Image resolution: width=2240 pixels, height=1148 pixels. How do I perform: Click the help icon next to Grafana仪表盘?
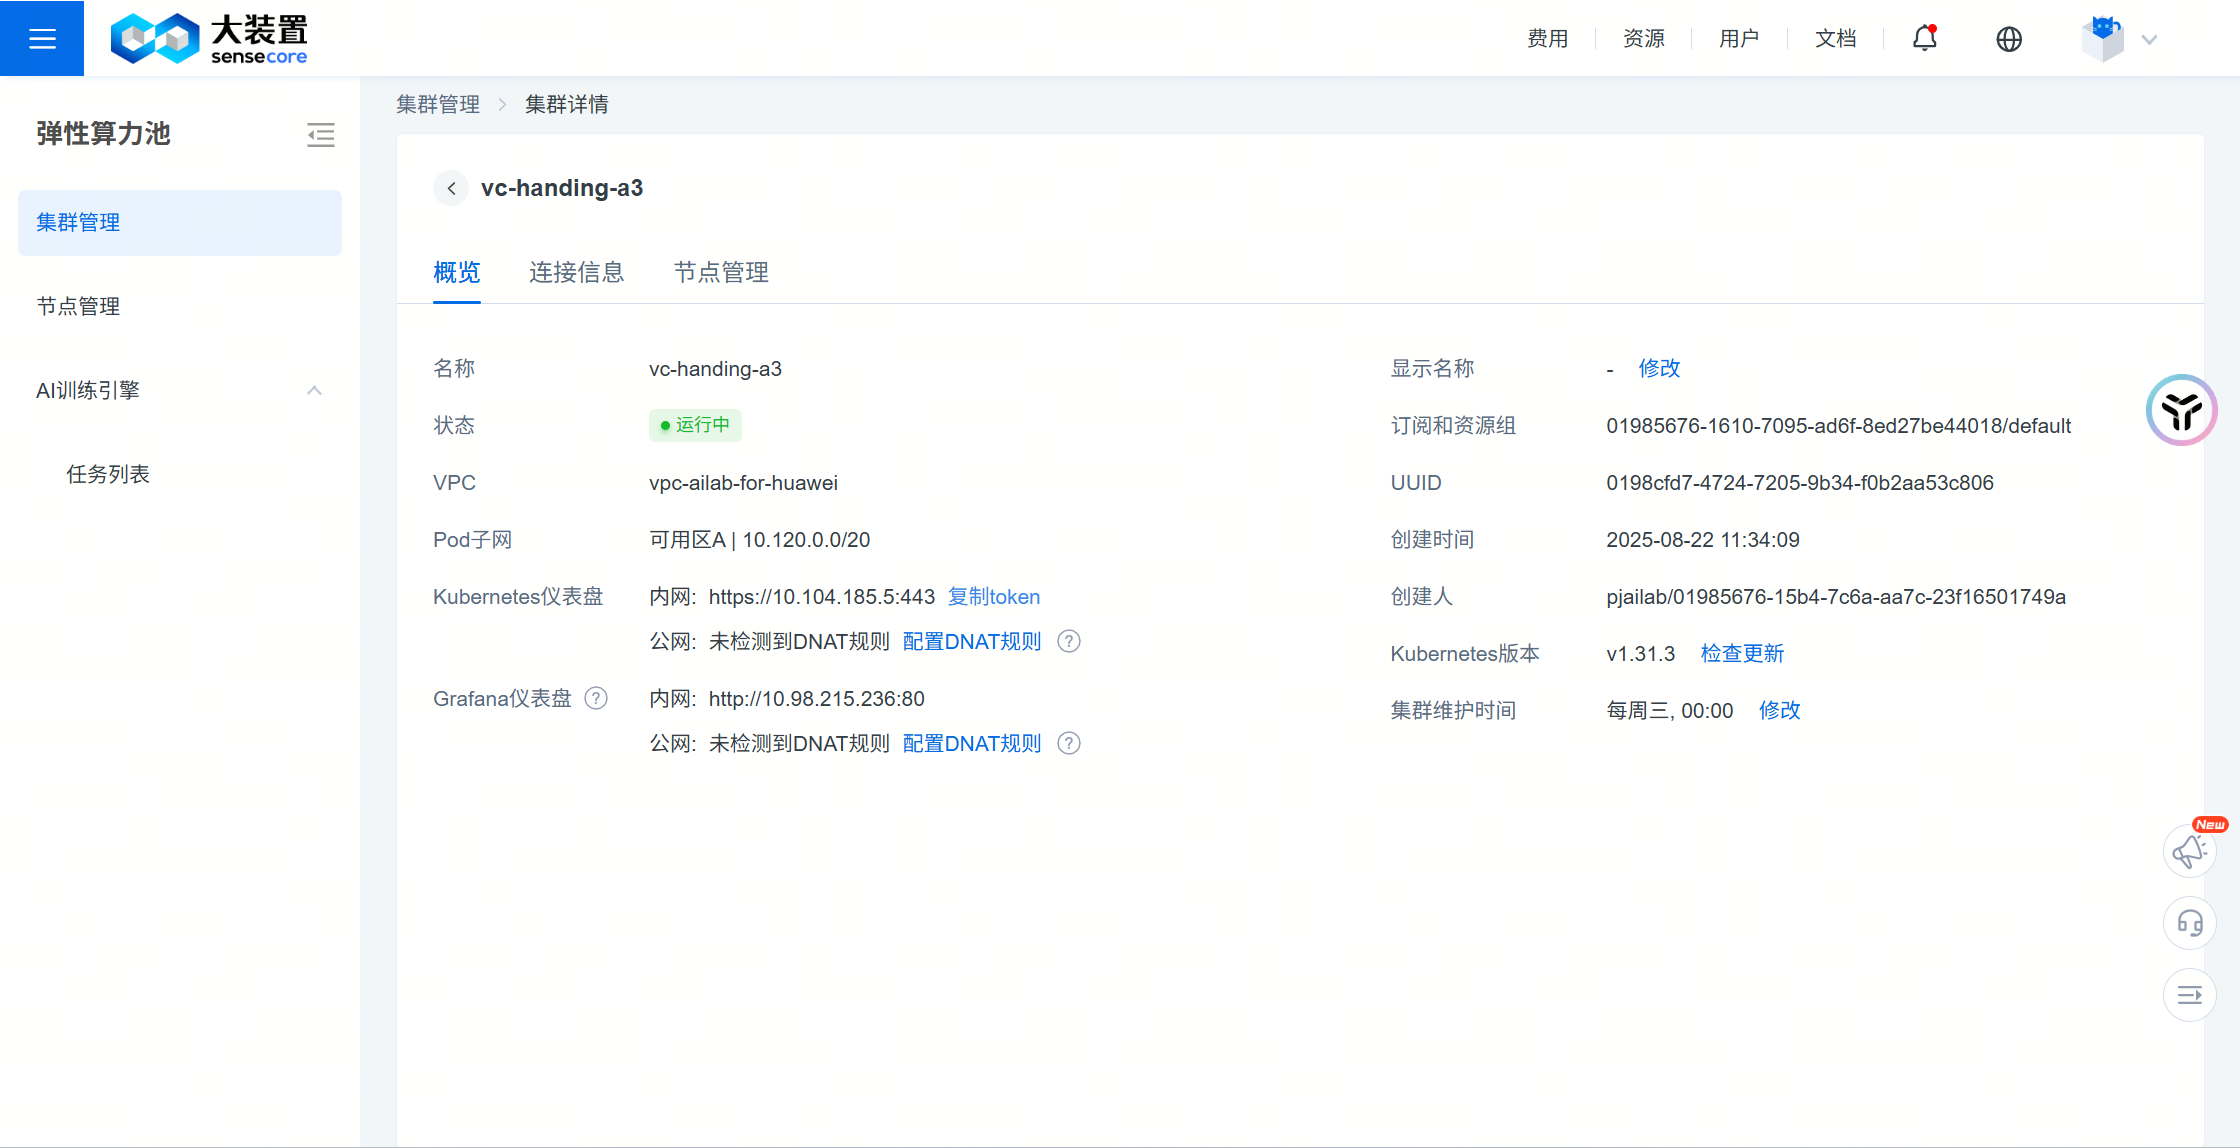coord(596,698)
